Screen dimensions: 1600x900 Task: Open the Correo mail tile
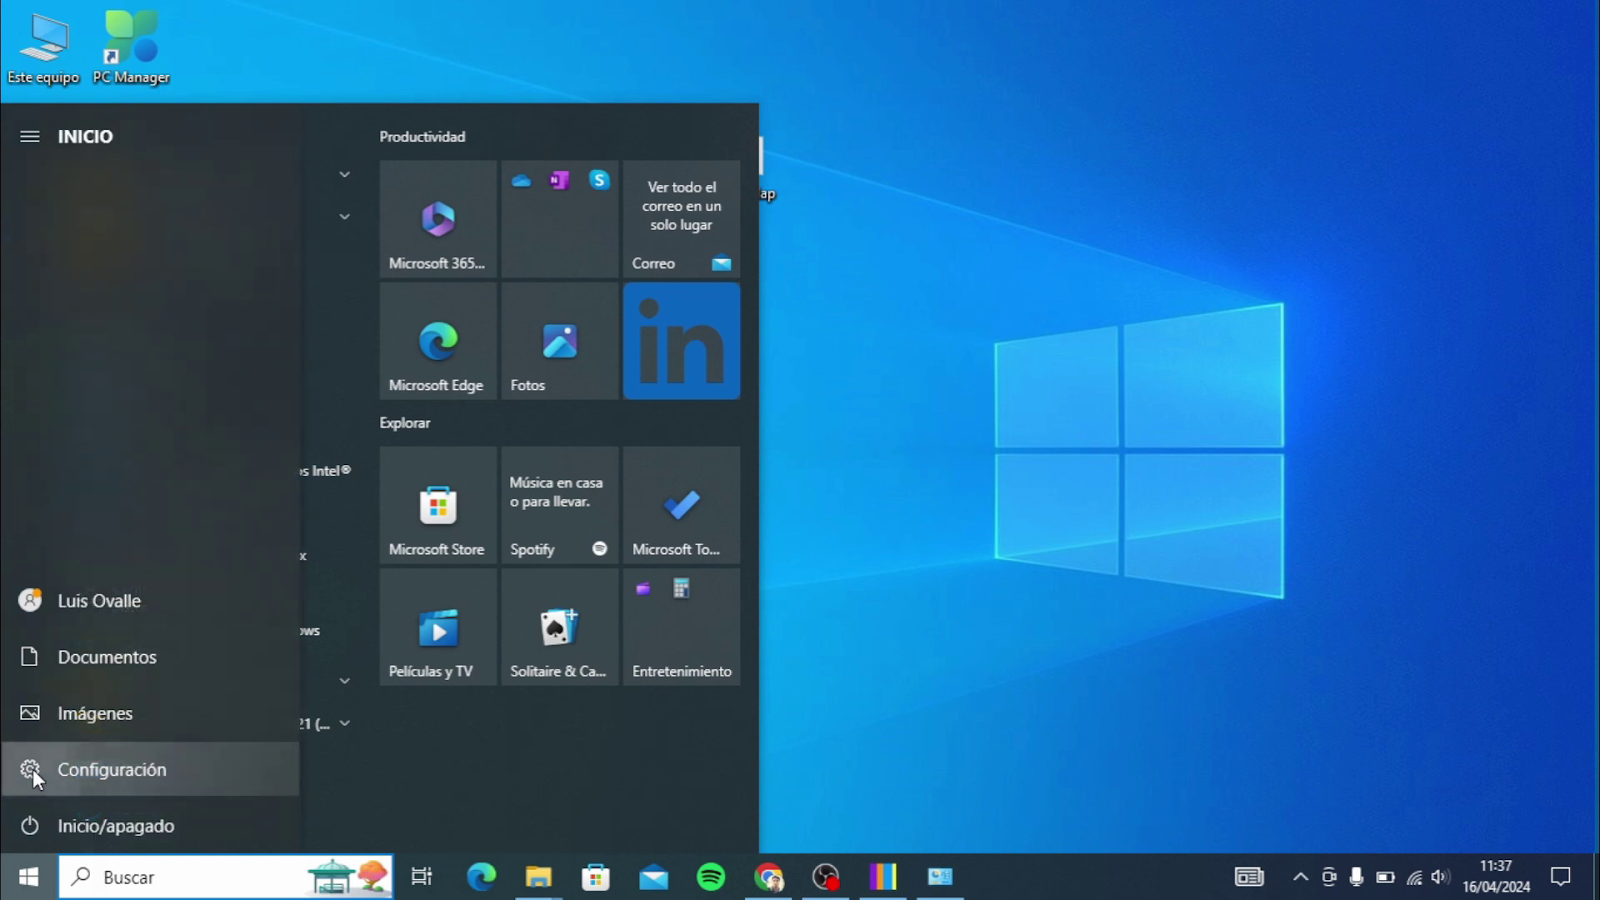pos(682,219)
